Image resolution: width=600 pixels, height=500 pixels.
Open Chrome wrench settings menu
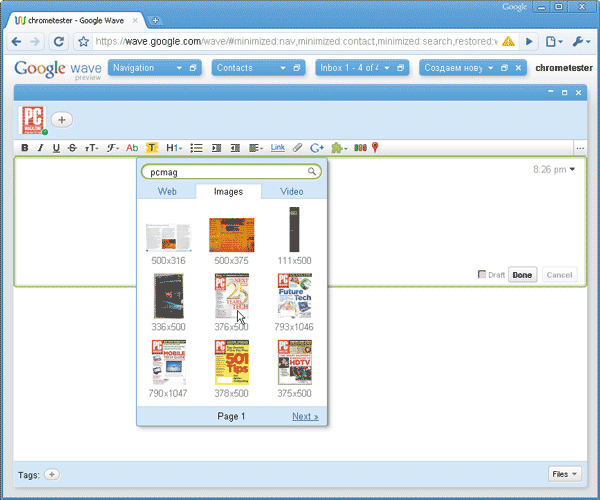coord(581,41)
